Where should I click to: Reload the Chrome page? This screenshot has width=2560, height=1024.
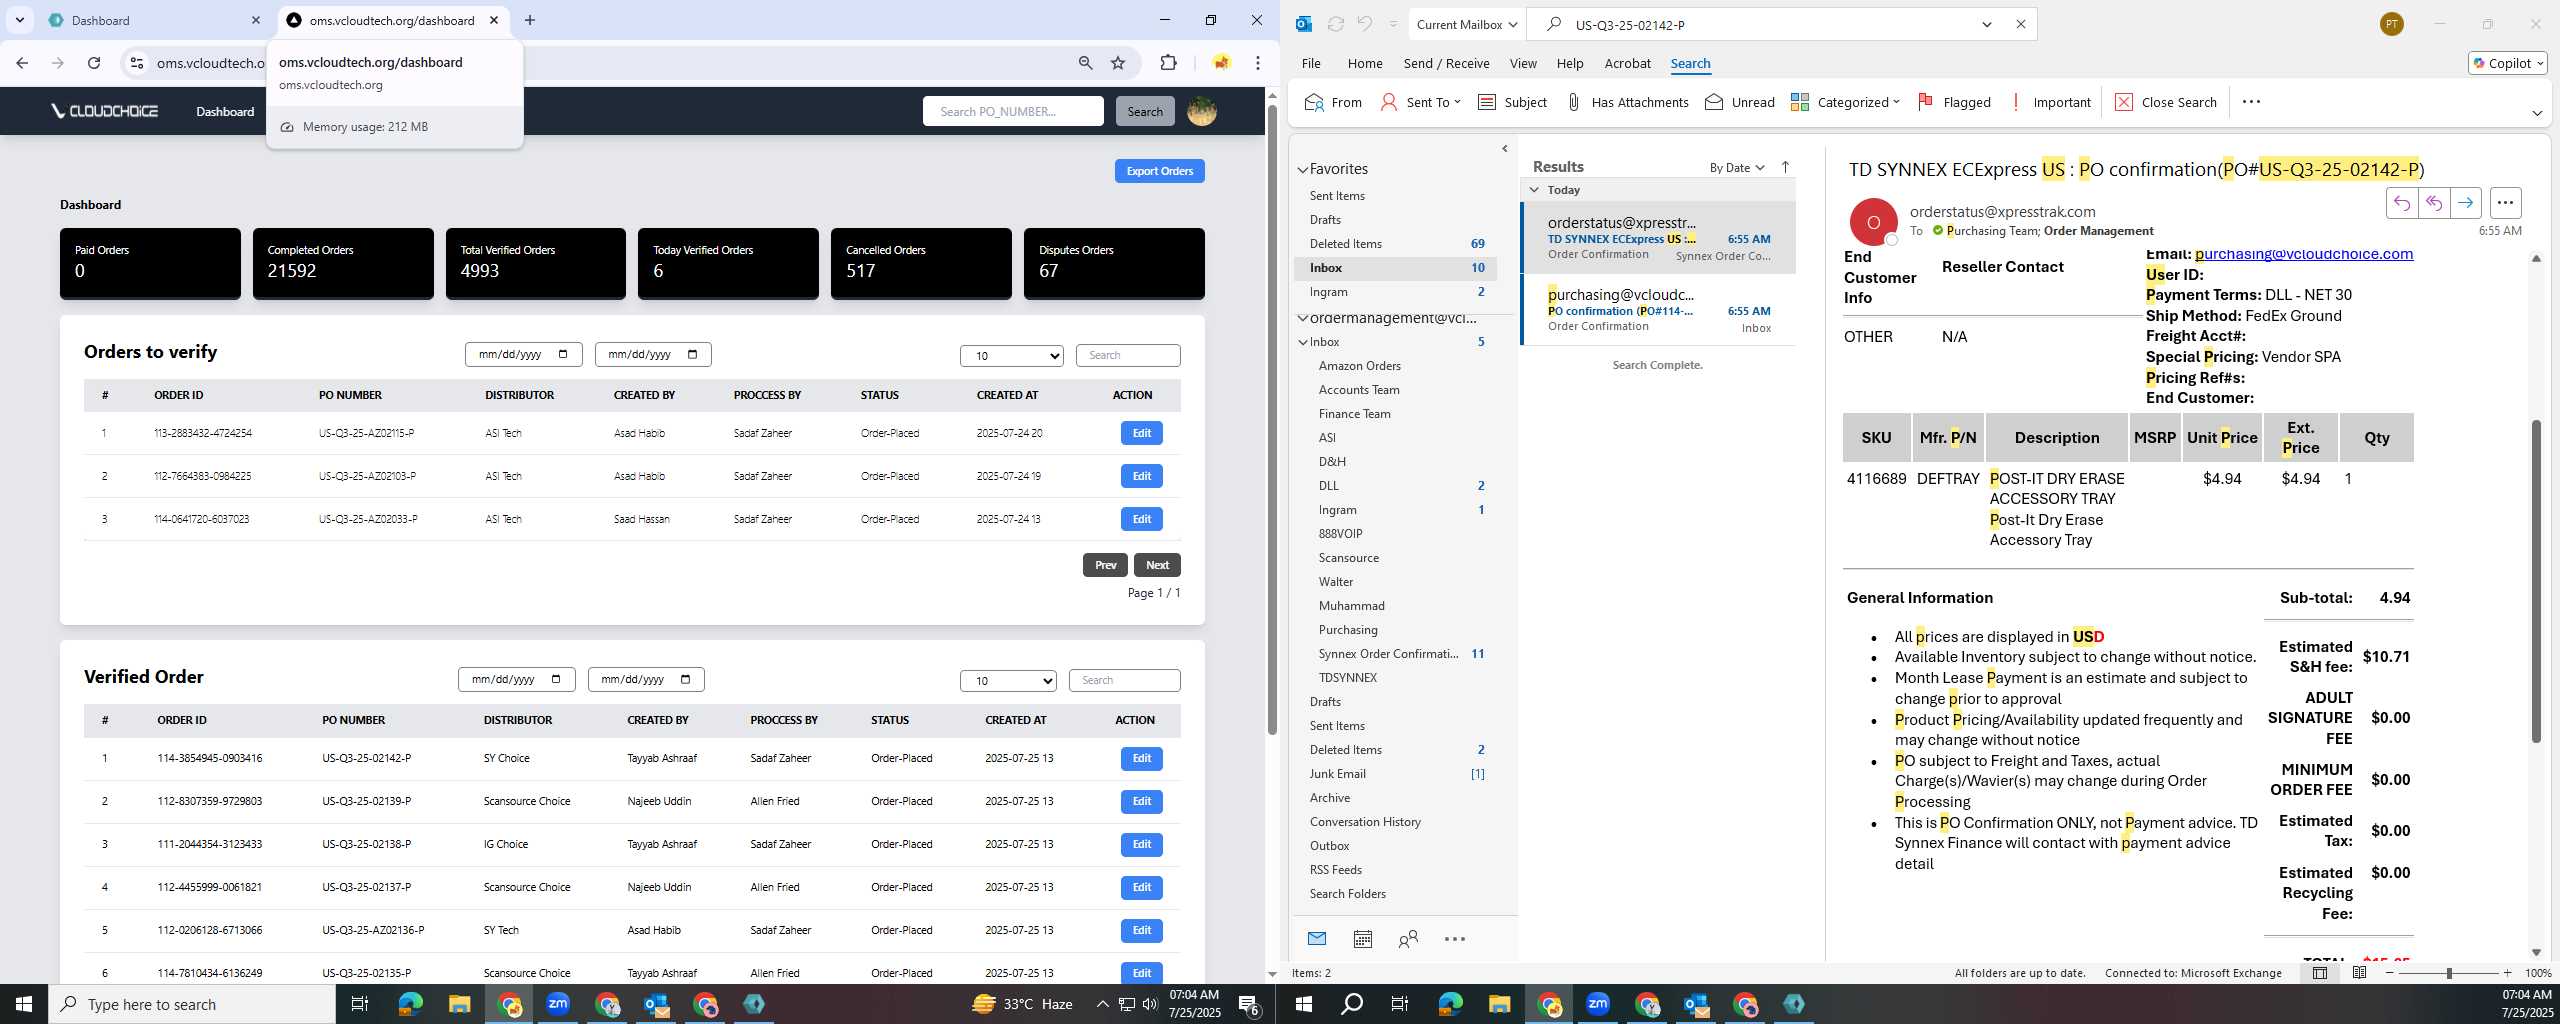[x=93, y=63]
